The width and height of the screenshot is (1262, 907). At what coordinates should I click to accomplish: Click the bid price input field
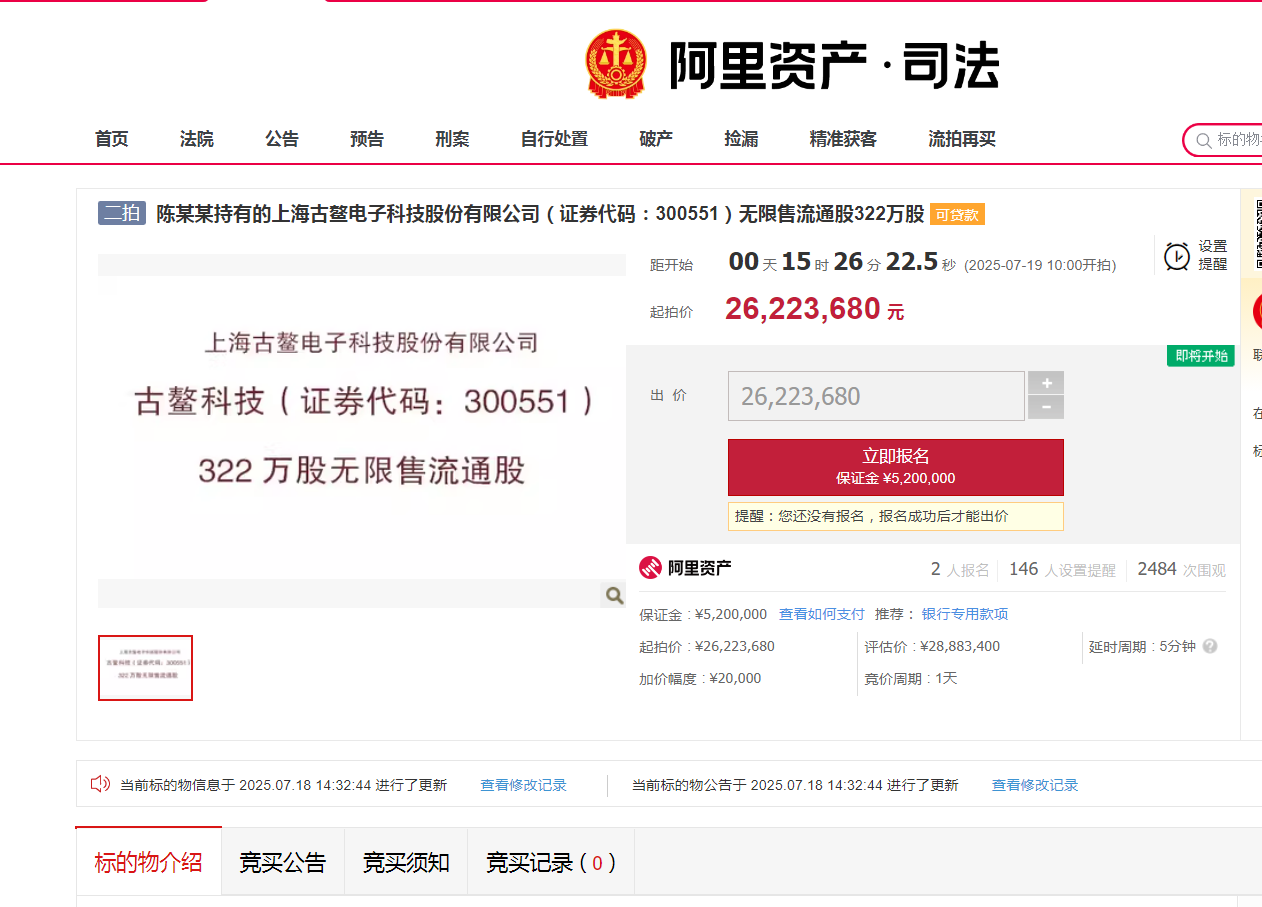tap(876, 396)
